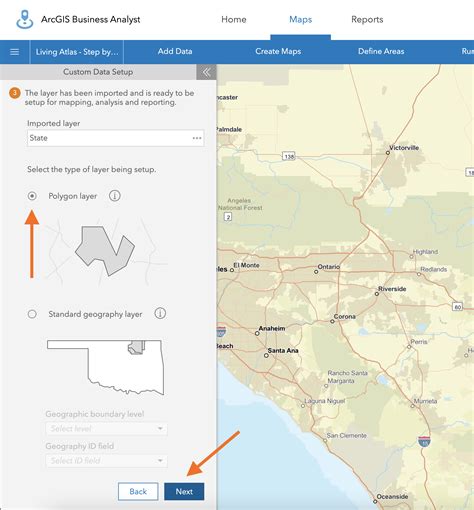
Task: Collapse the Custom Data Setup panel
Action: point(206,72)
